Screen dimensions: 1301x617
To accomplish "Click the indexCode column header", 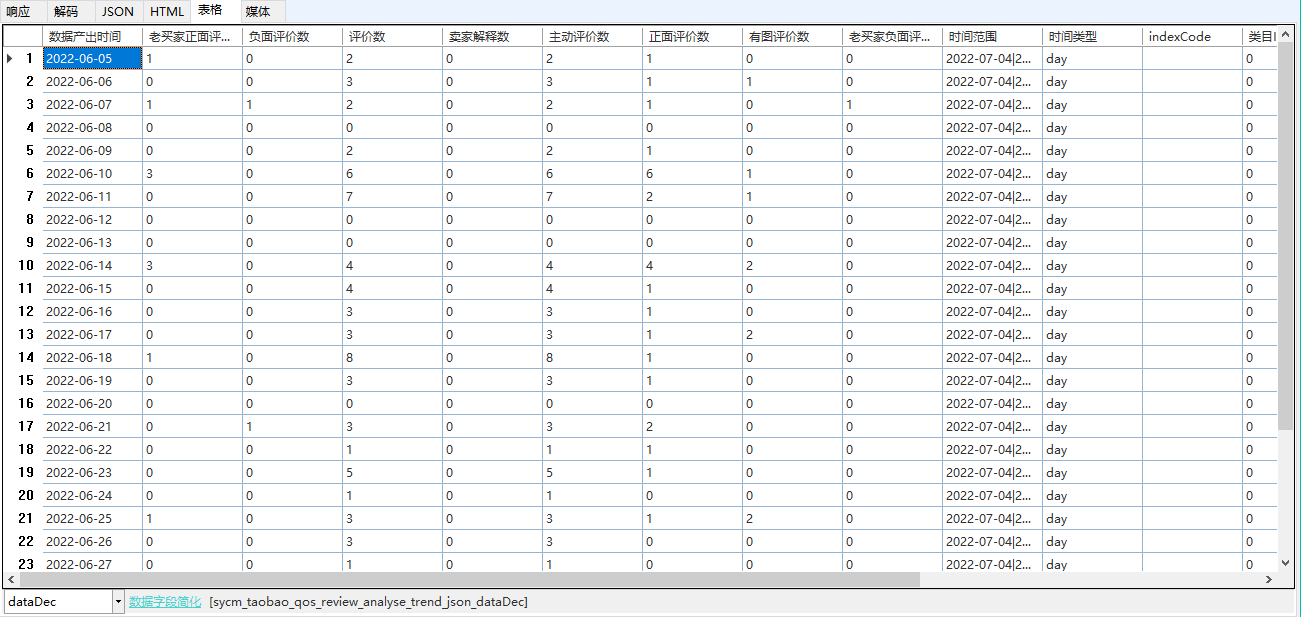I will click(1192, 37).
